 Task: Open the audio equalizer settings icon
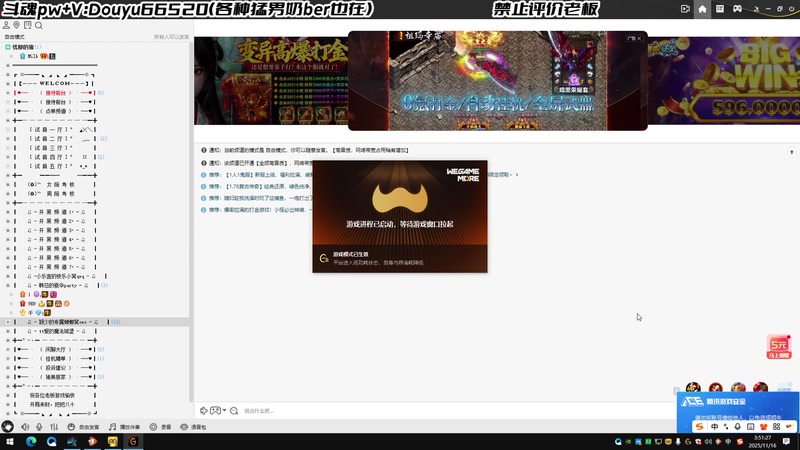click(x=54, y=427)
